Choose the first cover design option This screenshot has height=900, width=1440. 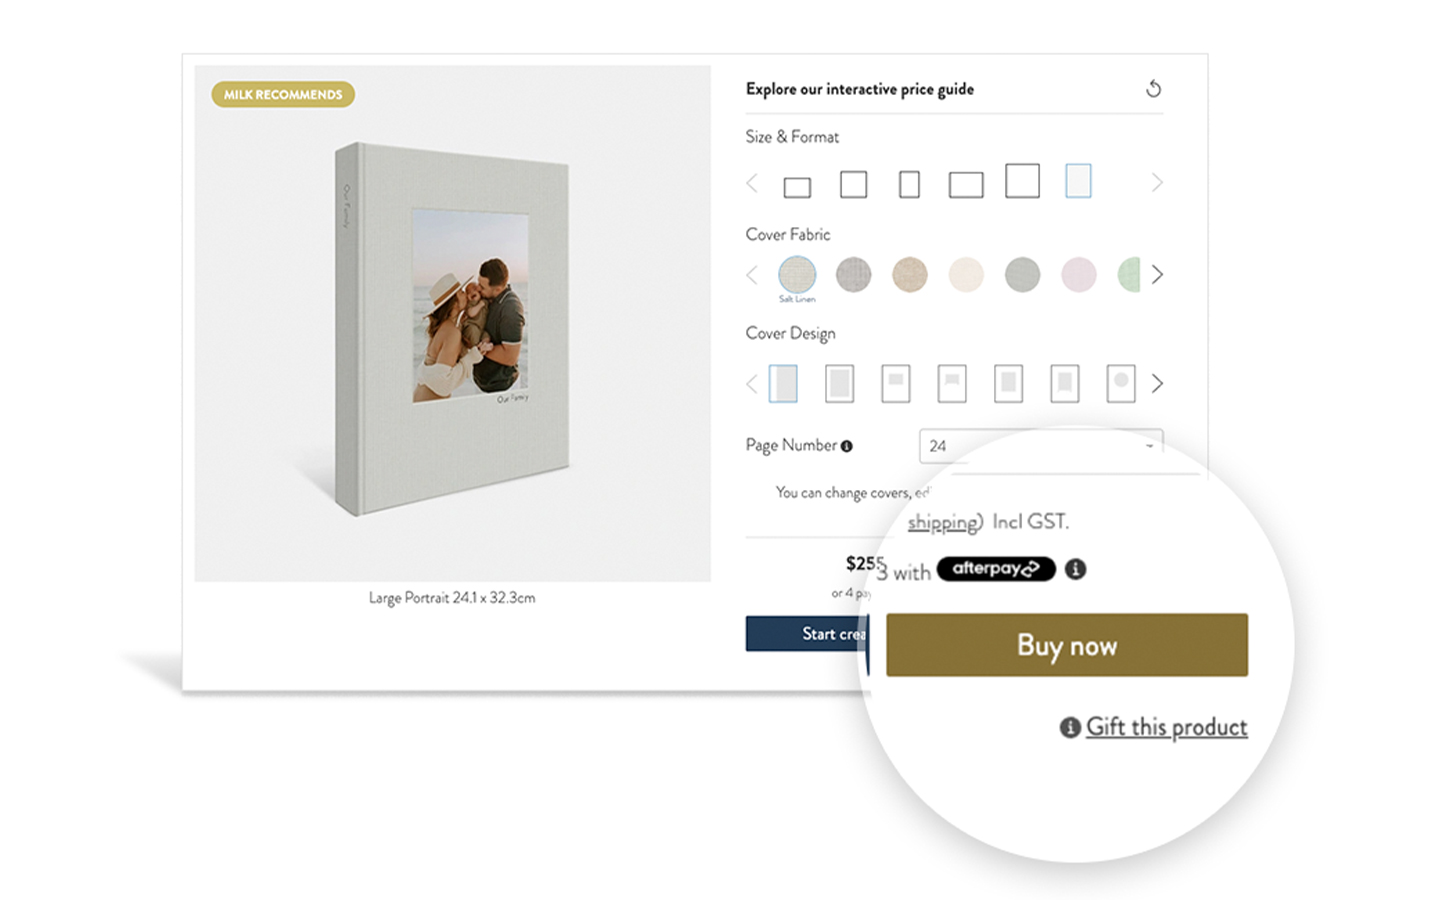tap(783, 384)
